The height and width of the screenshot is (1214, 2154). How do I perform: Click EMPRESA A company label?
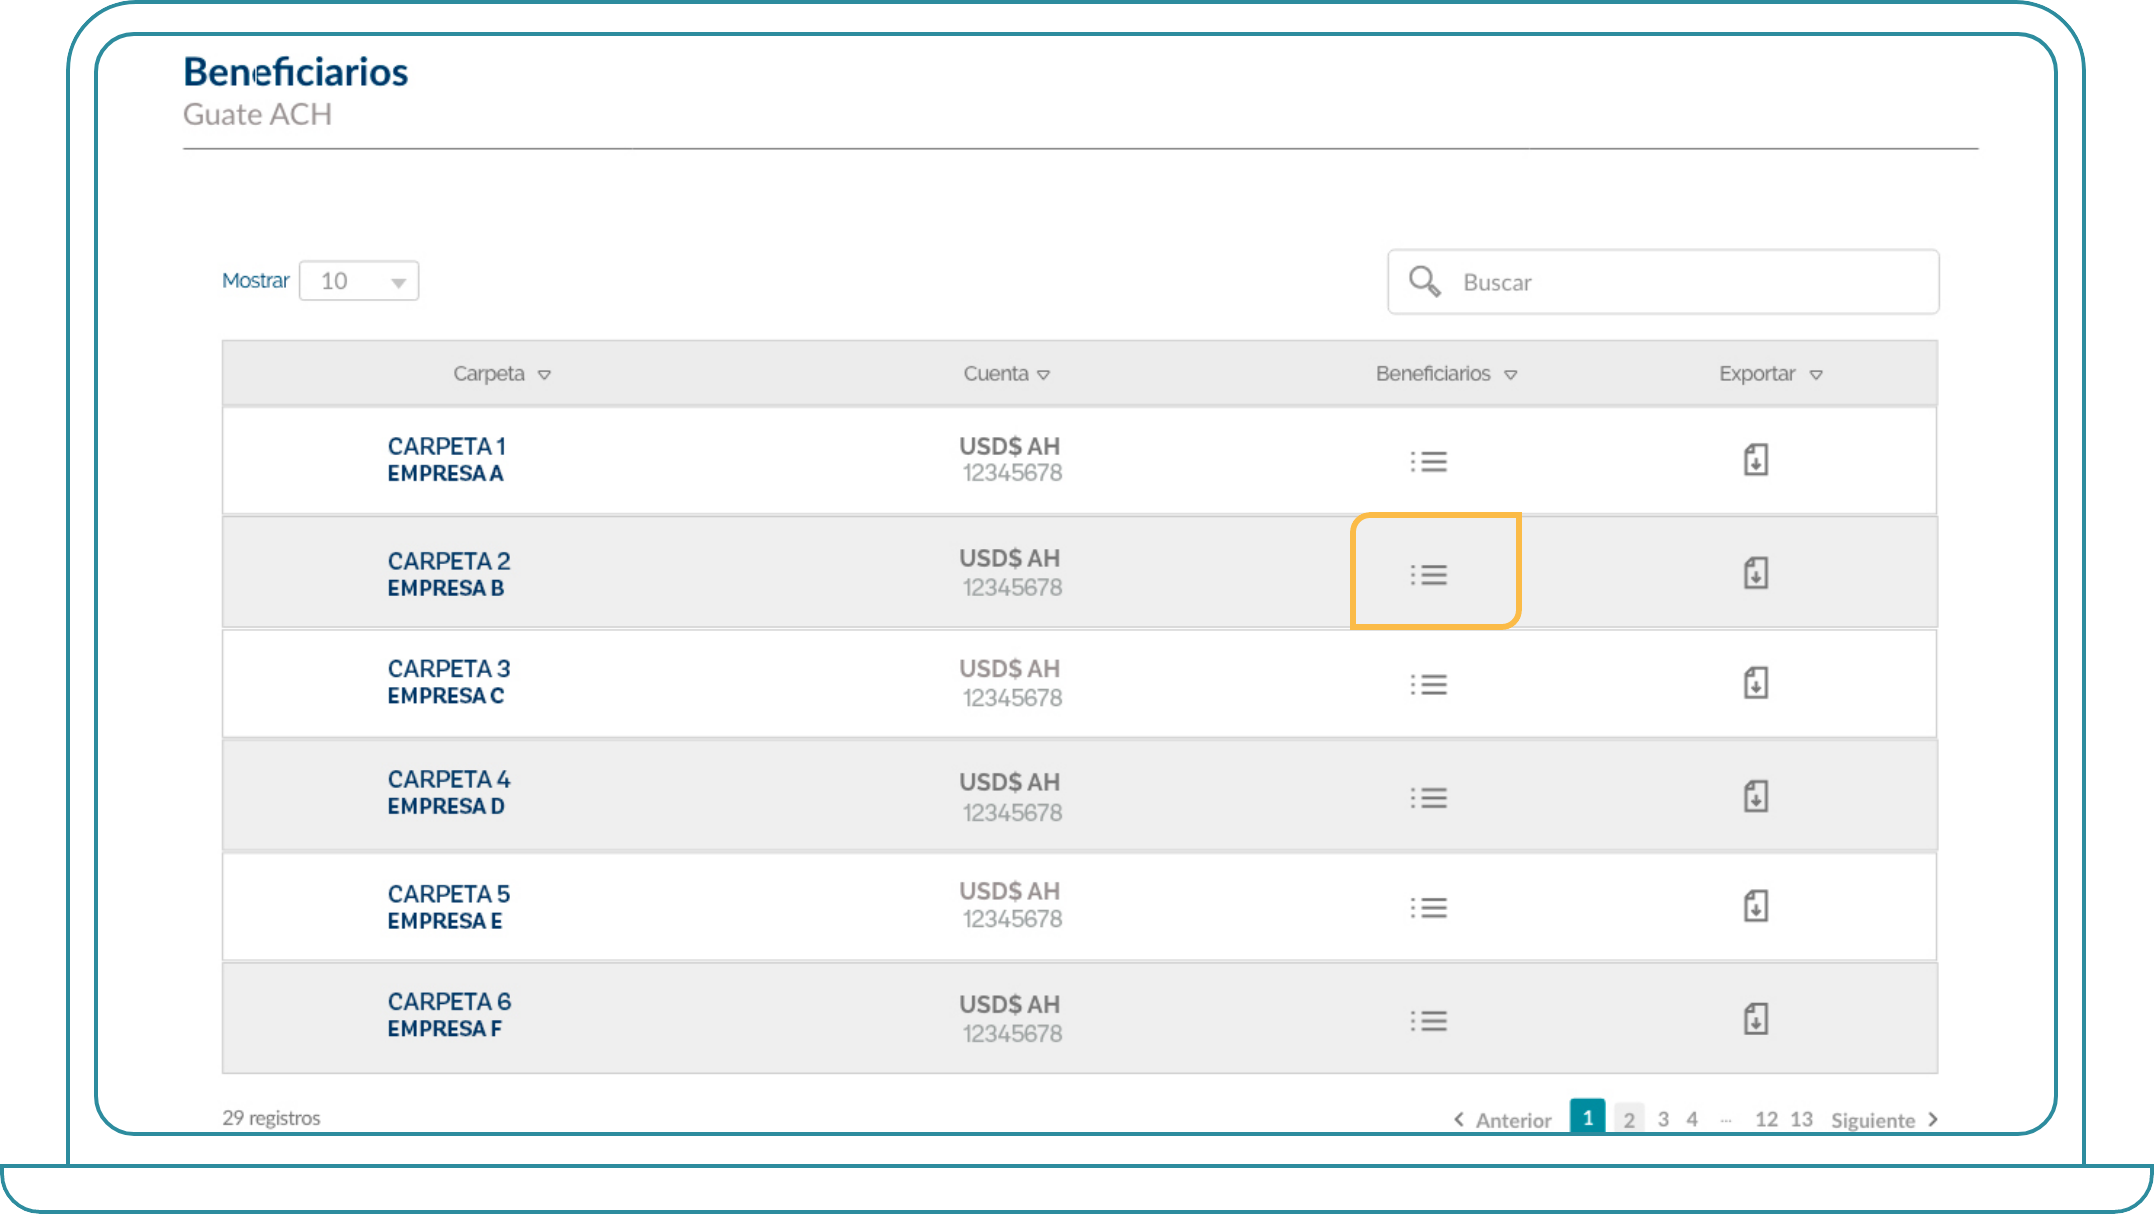pos(445,473)
